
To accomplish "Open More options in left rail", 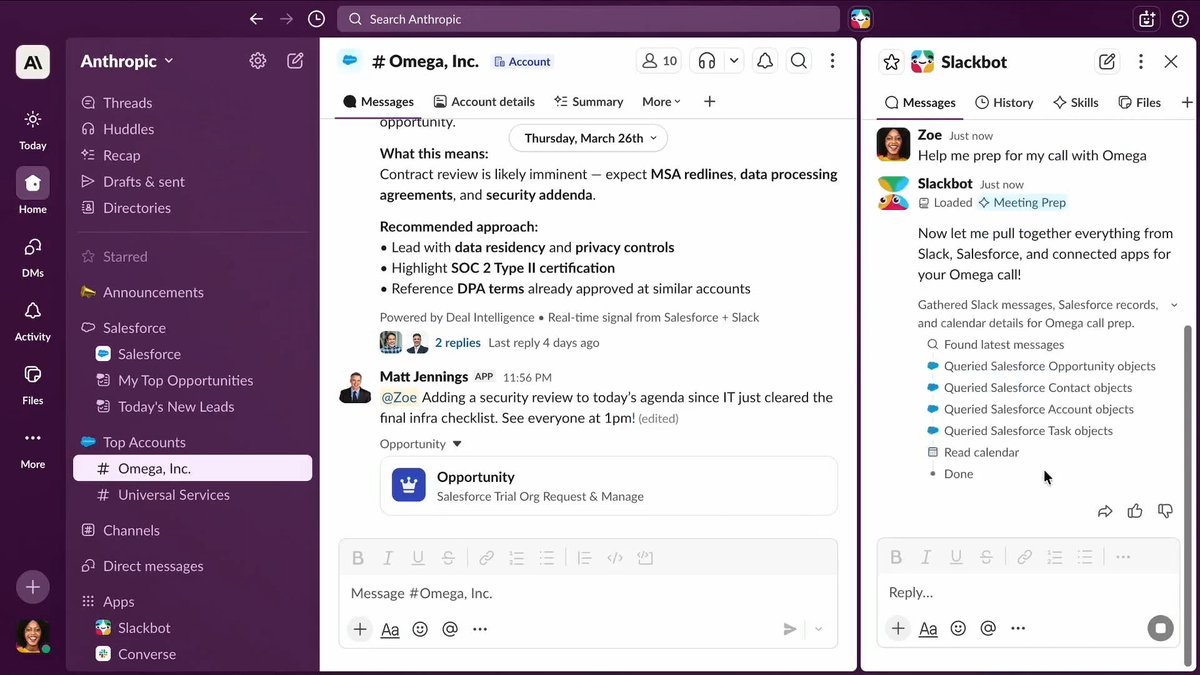I will point(33,447).
